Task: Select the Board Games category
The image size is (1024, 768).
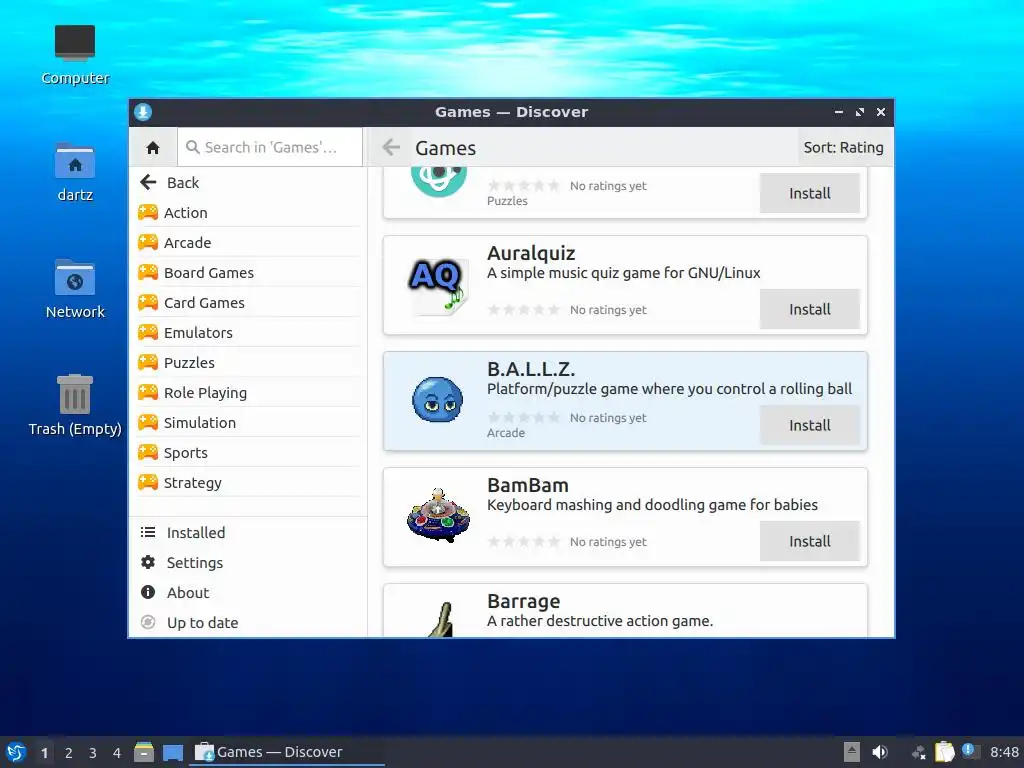Action: 248,272
